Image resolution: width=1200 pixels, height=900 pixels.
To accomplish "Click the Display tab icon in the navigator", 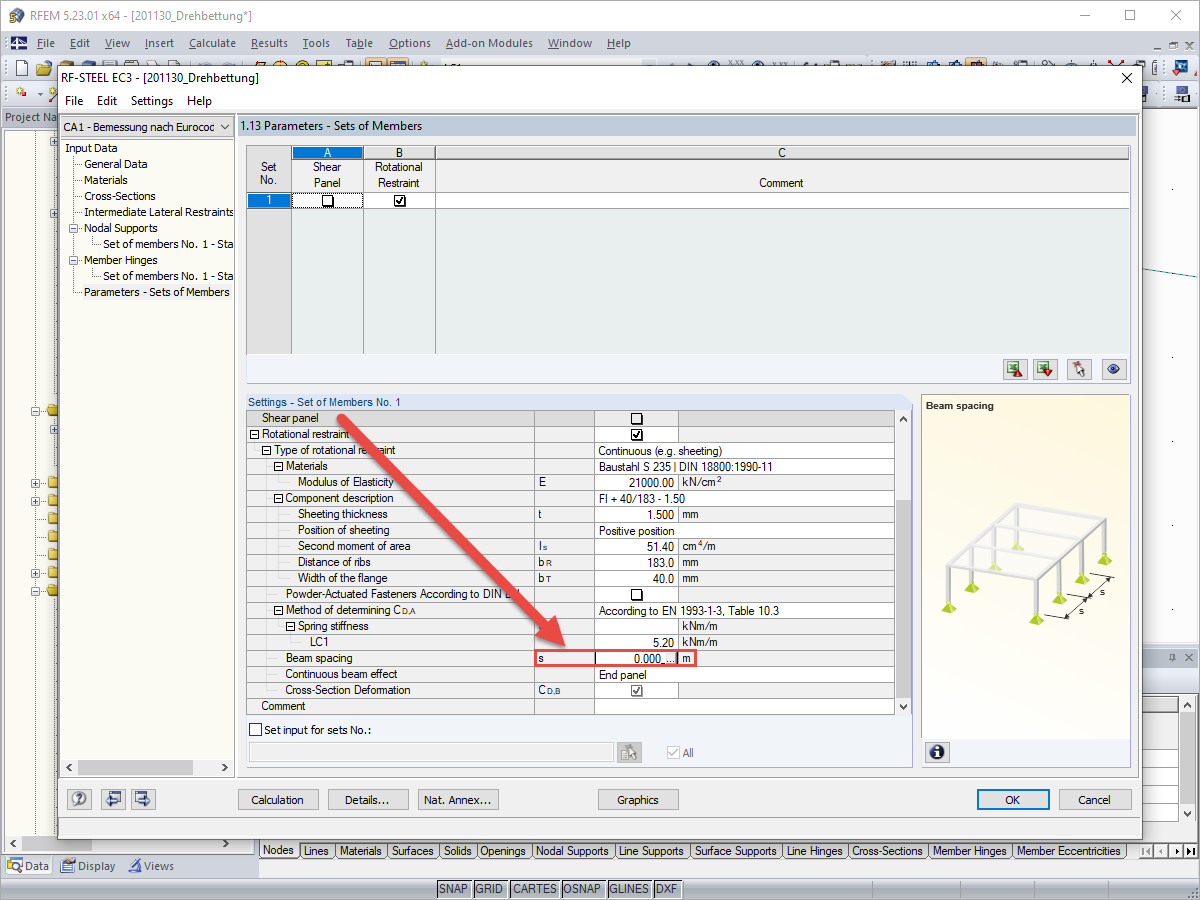I will coord(67,866).
